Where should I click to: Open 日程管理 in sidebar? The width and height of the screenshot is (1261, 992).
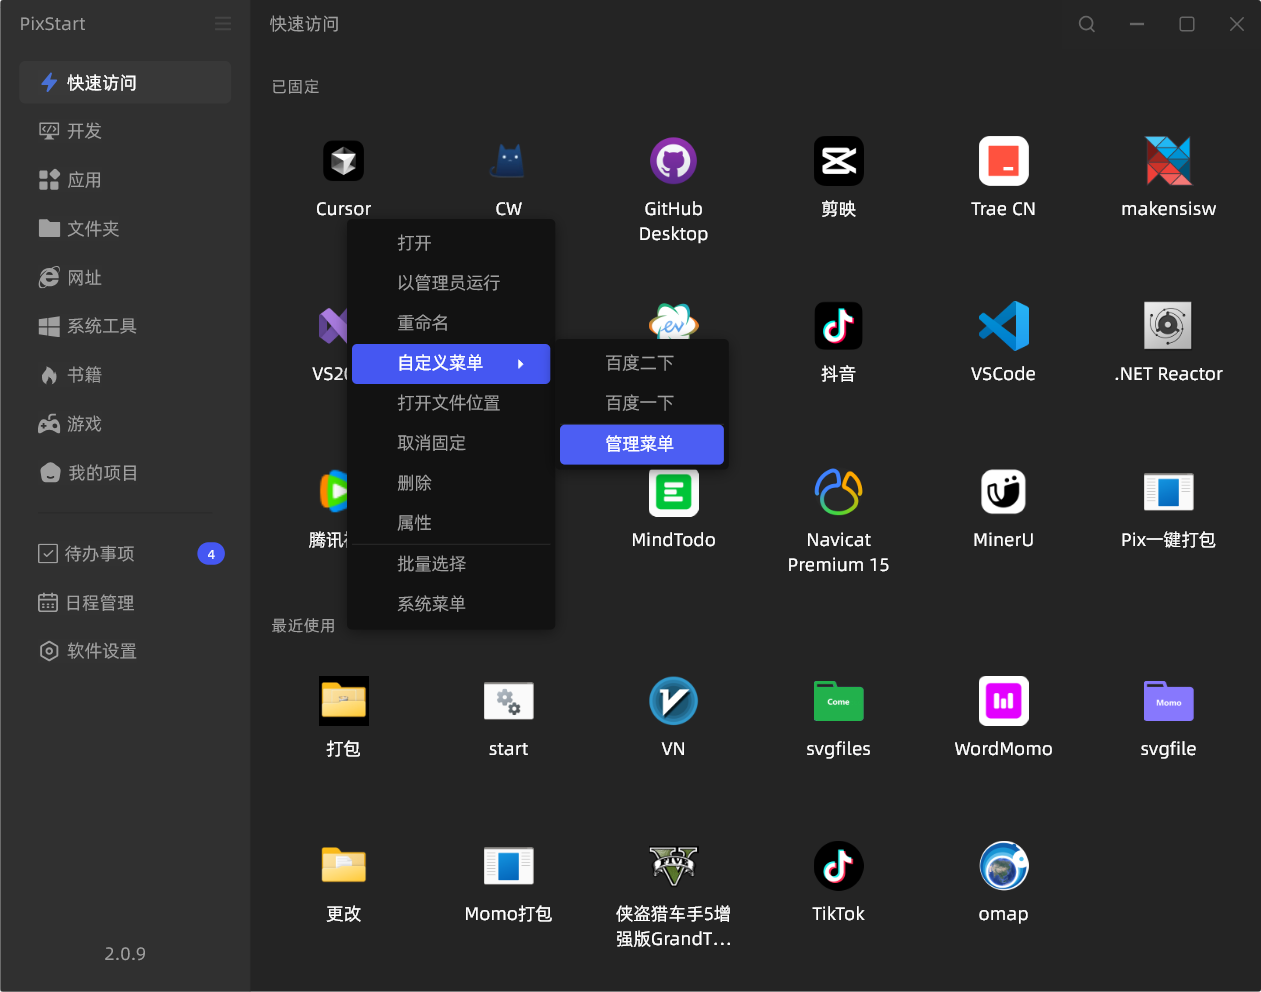(125, 603)
